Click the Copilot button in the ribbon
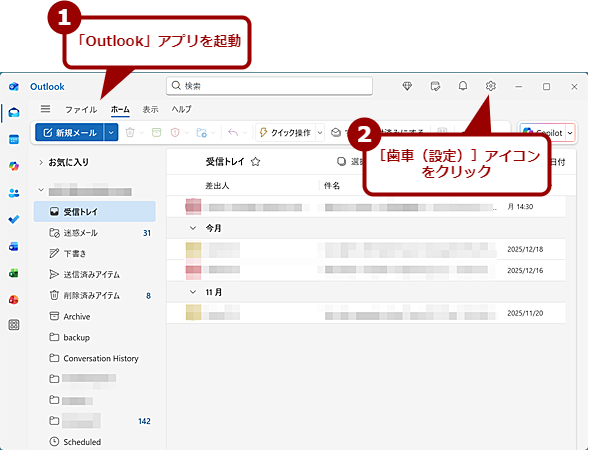 click(542, 133)
